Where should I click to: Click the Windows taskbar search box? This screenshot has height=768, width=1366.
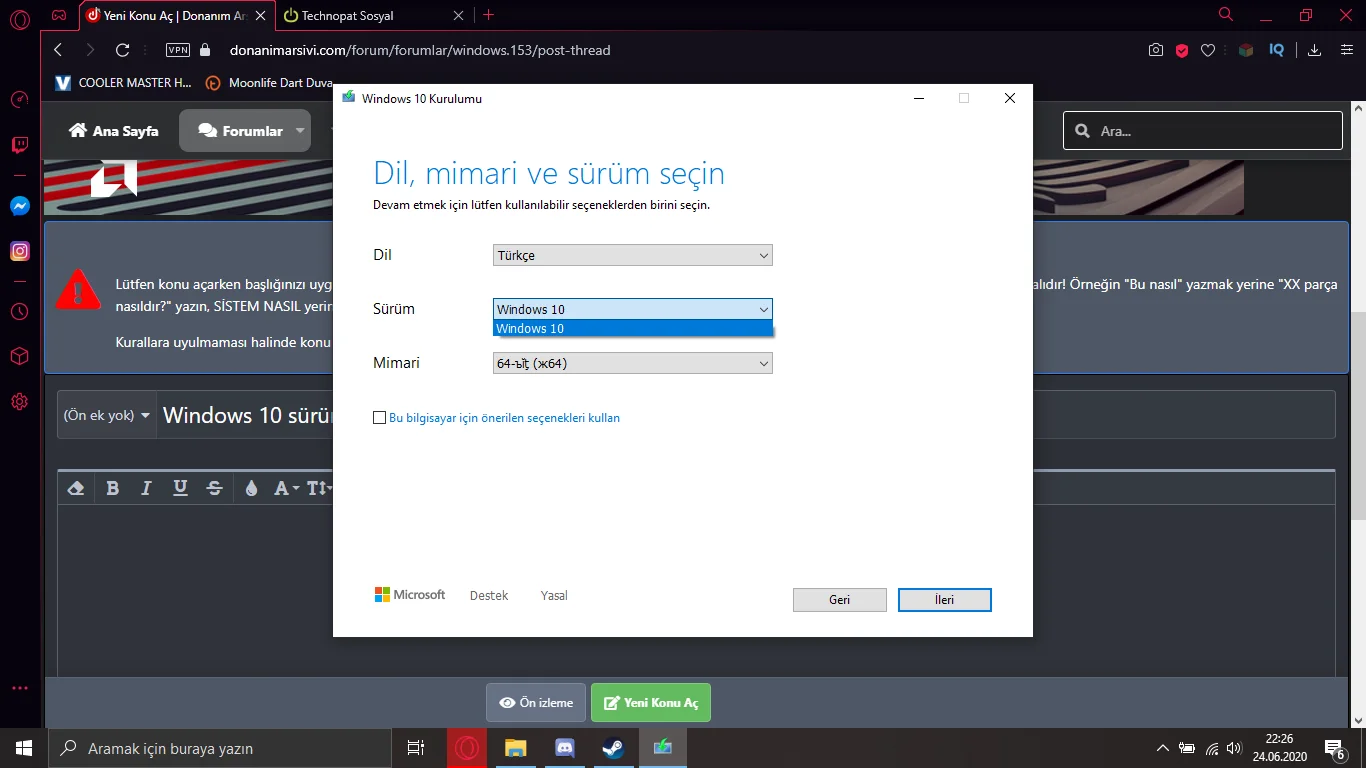click(x=220, y=748)
